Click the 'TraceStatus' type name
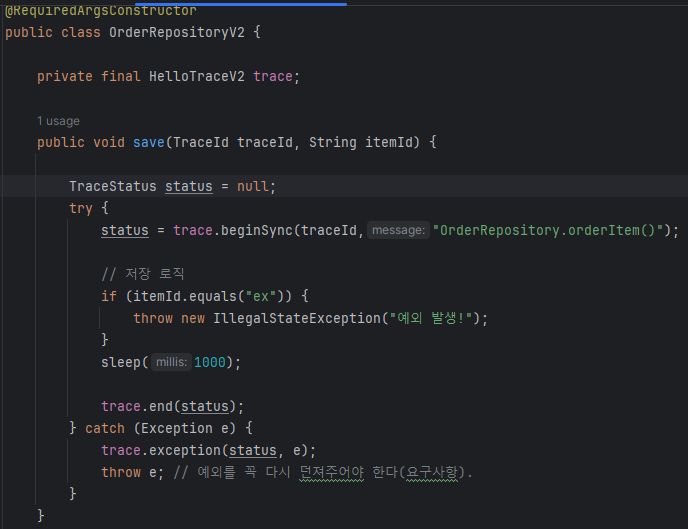688x529 pixels. tap(113, 186)
